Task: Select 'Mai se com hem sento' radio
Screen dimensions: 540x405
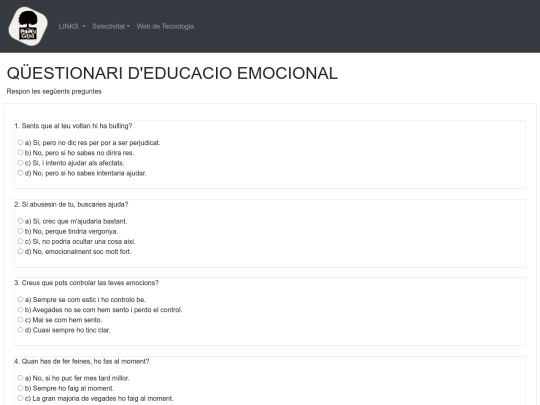Action: (20, 320)
